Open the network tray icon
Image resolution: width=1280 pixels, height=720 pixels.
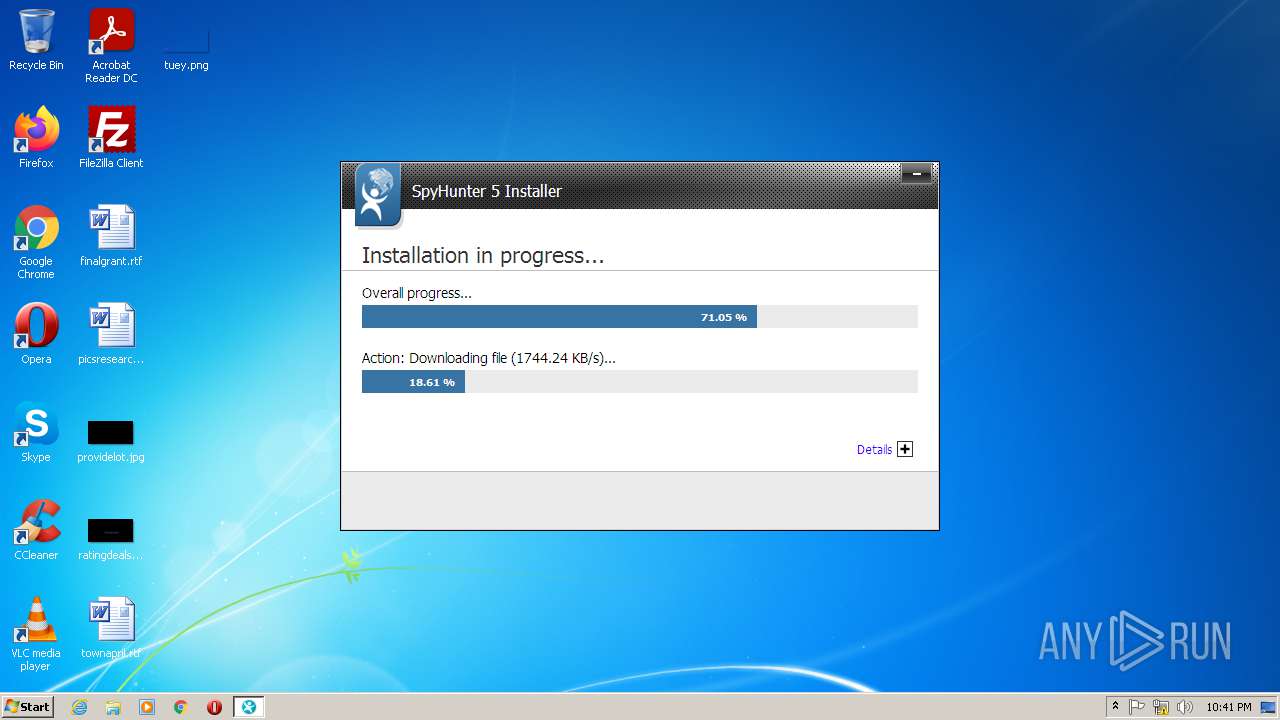click(1161, 707)
